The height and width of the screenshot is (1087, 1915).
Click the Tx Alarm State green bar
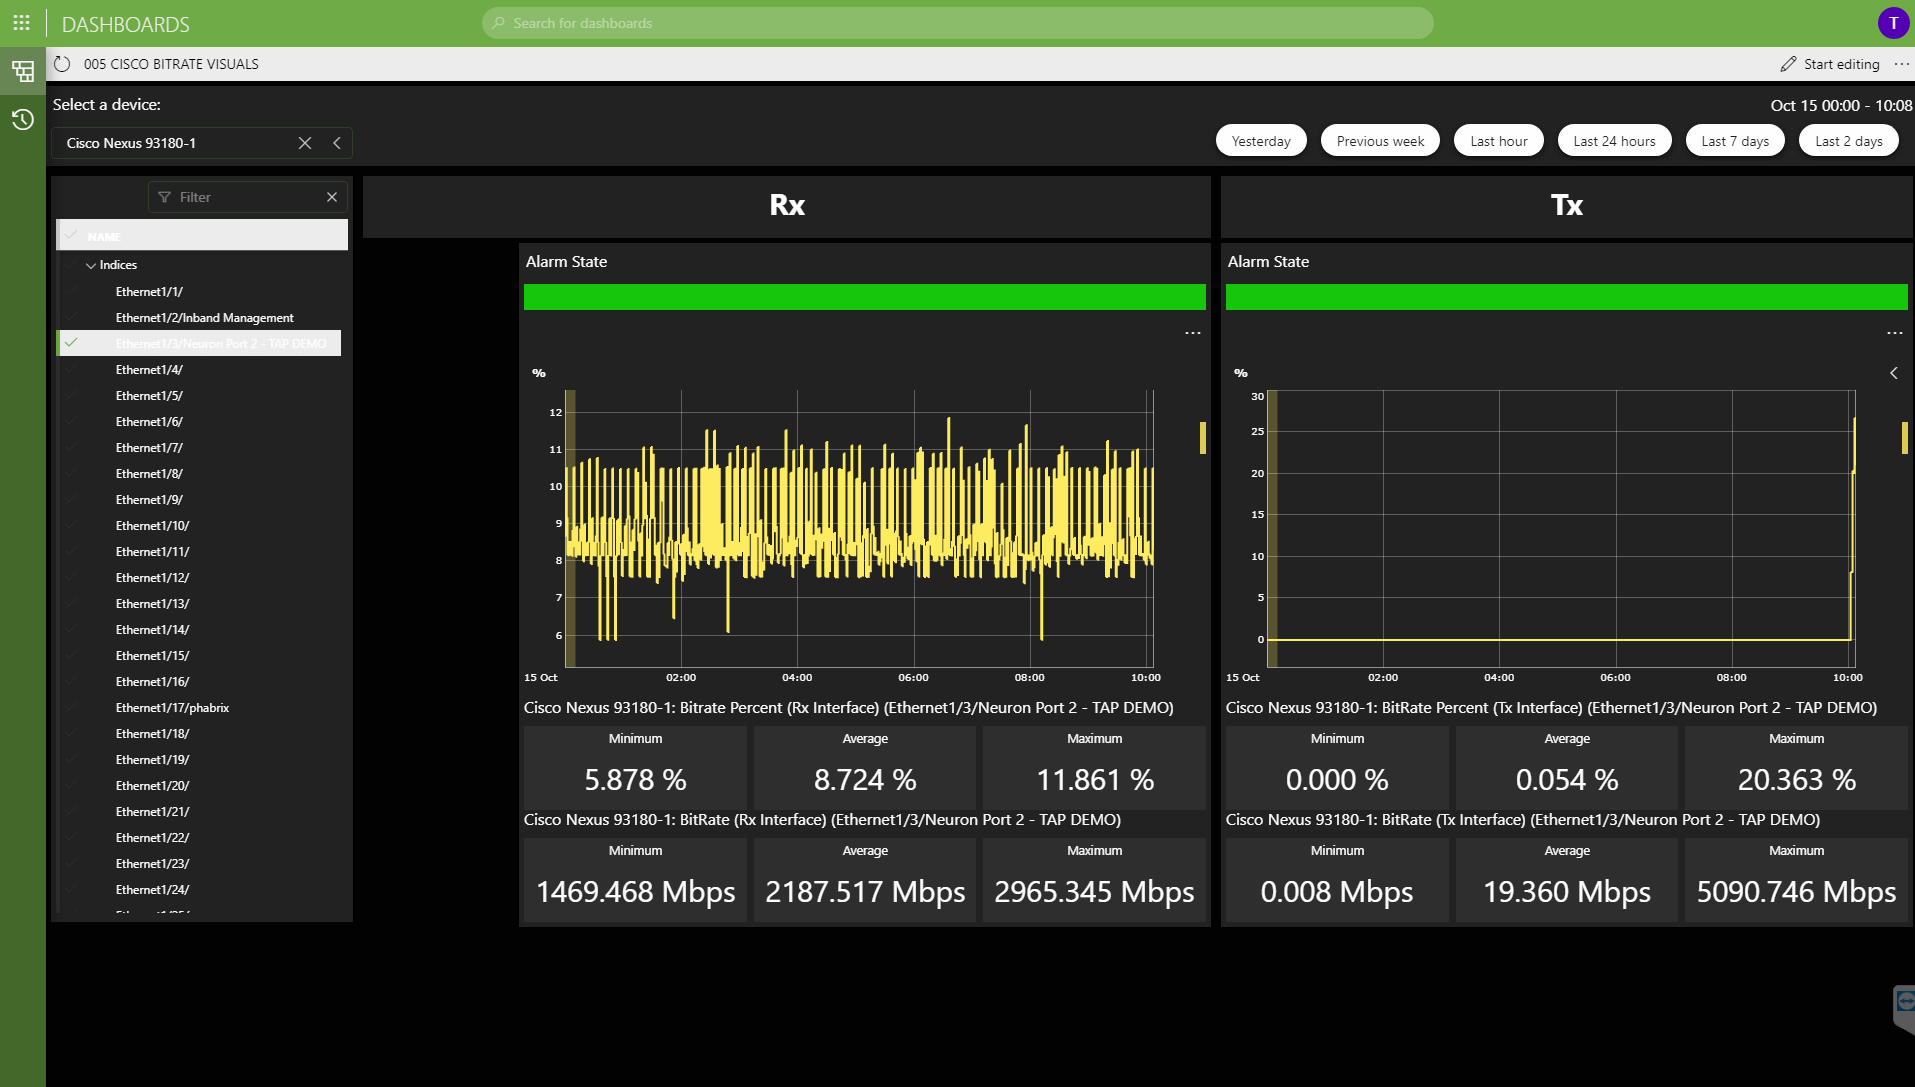1567,297
